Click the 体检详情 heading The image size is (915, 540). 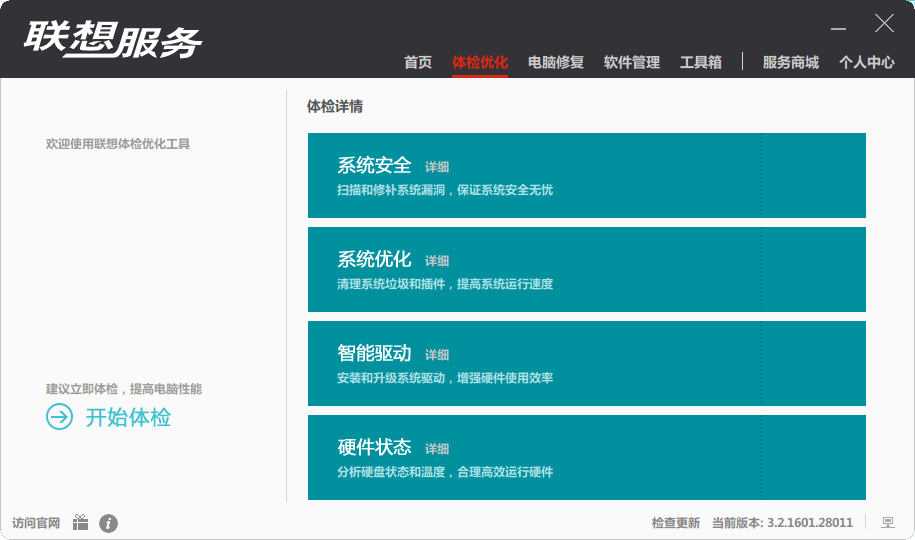coord(335,106)
